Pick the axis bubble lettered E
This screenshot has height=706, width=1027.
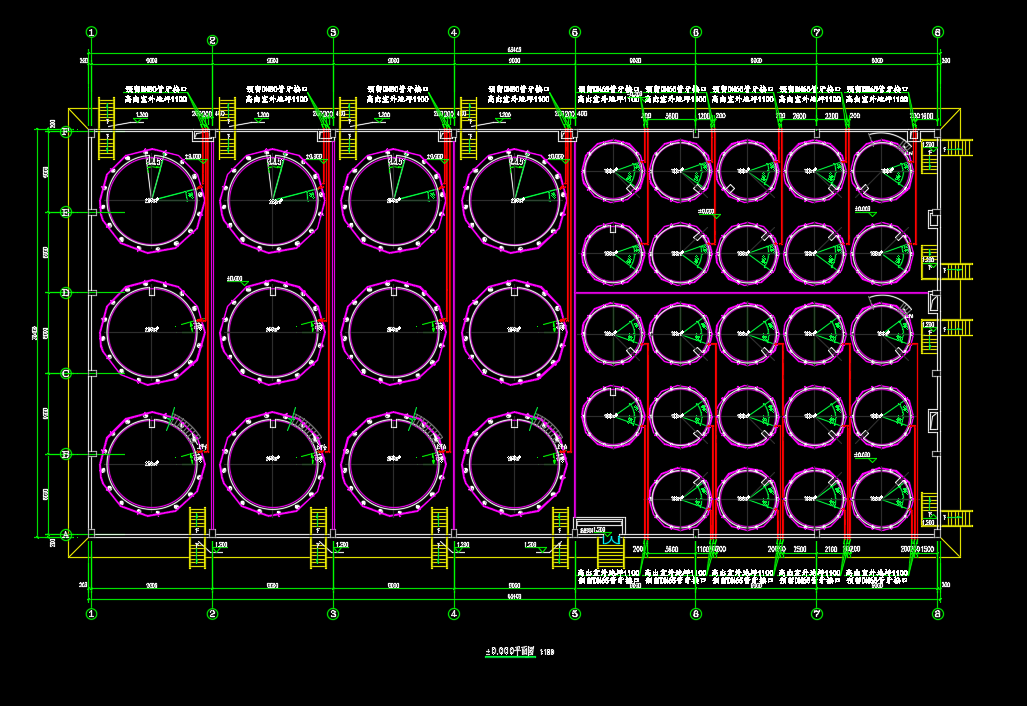click(x=65, y=212)
